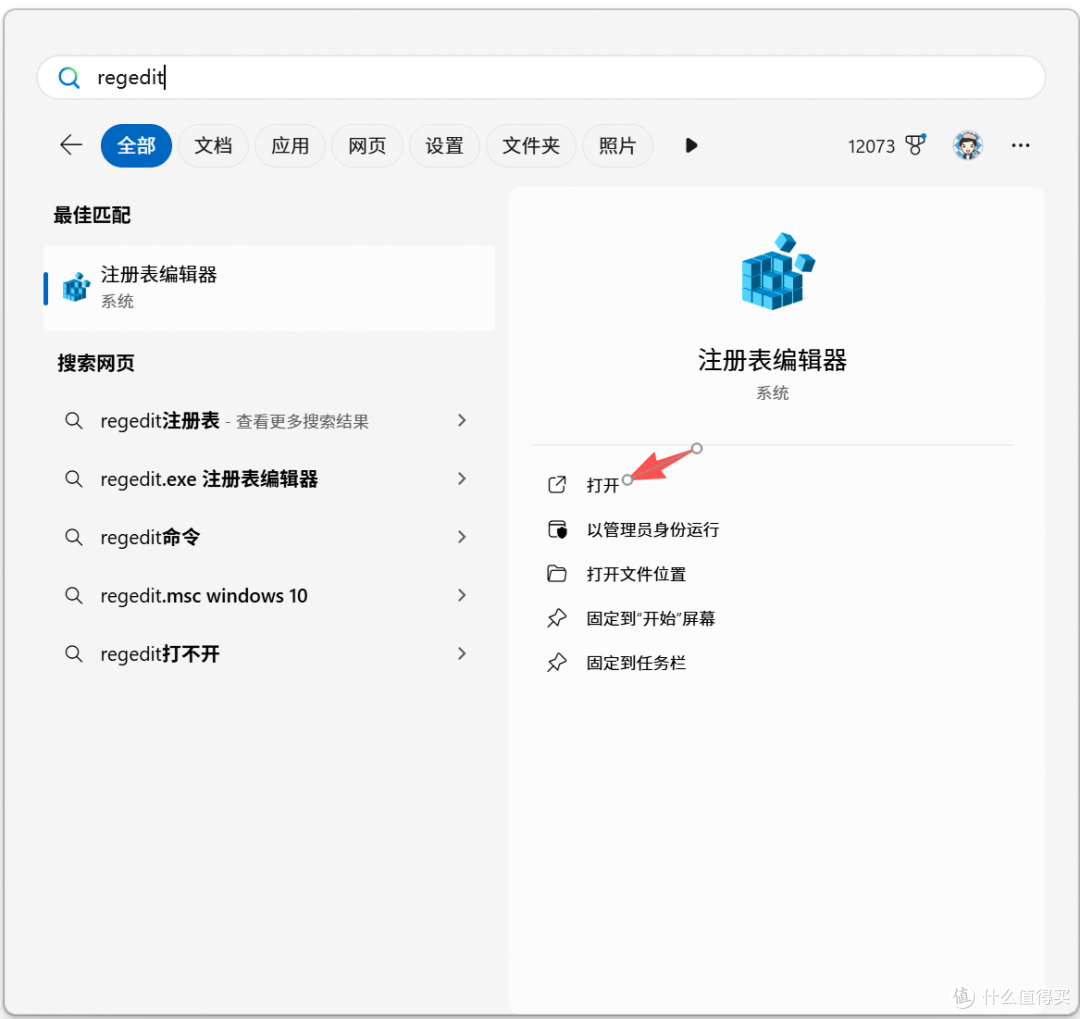The width and height of the screenshot is (1080, 1019).
Task: Switch to the 应用 filter tab
Action: tap(290, 145)
